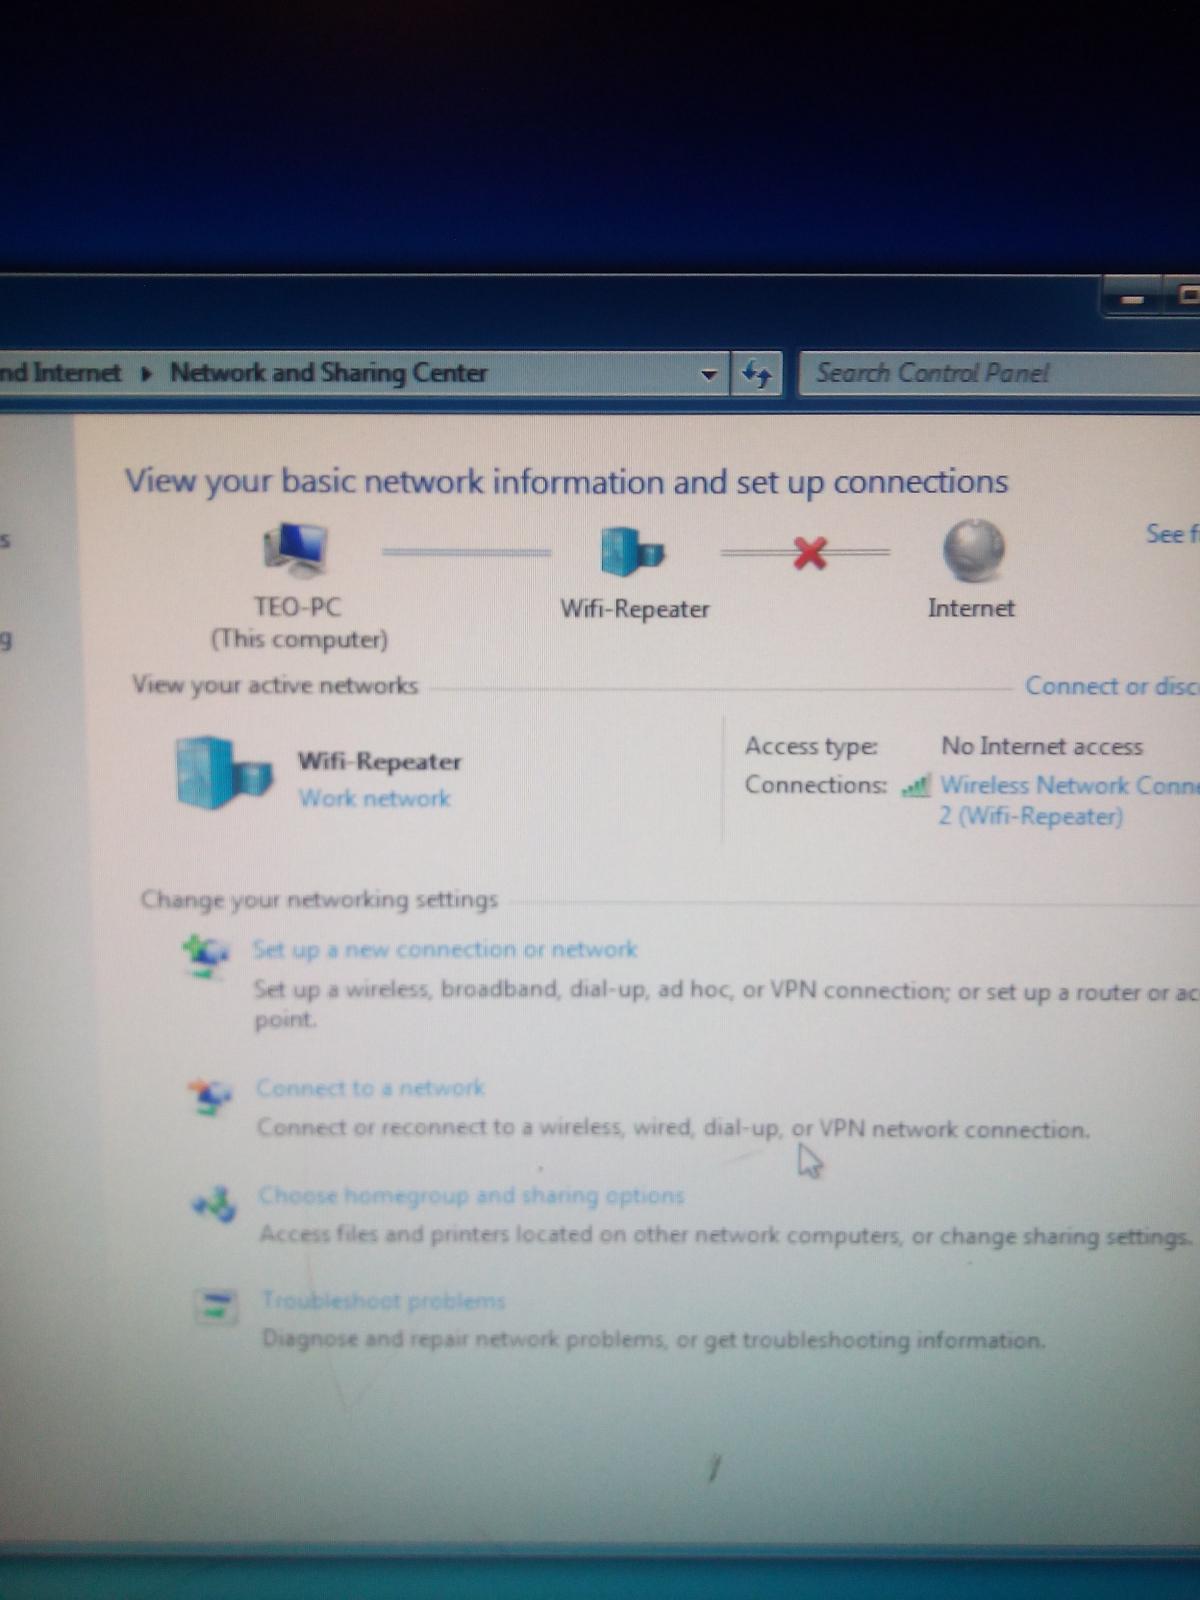Click the Connect to a network icon
Screen dimensions: 1200x1600
coord(210,1096)
